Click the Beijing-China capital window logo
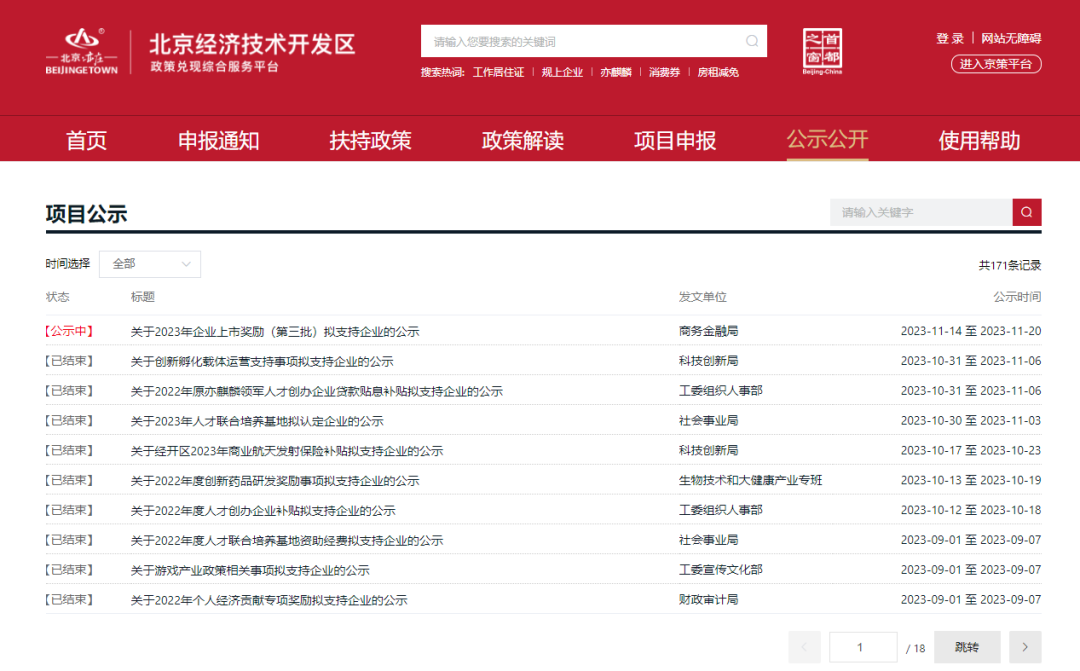Viewport: 1080px width, 671px height. click(x=822, y=52)
